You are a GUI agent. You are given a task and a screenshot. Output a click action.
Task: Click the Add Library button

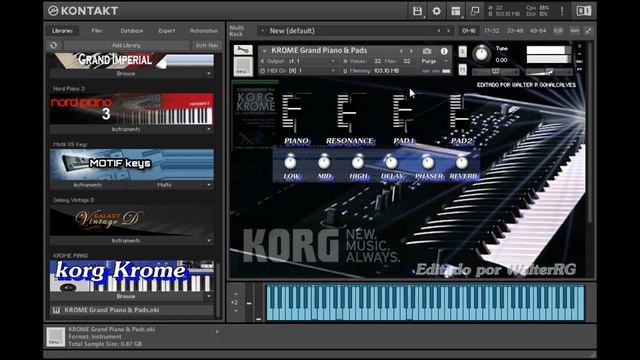point(126,45)
